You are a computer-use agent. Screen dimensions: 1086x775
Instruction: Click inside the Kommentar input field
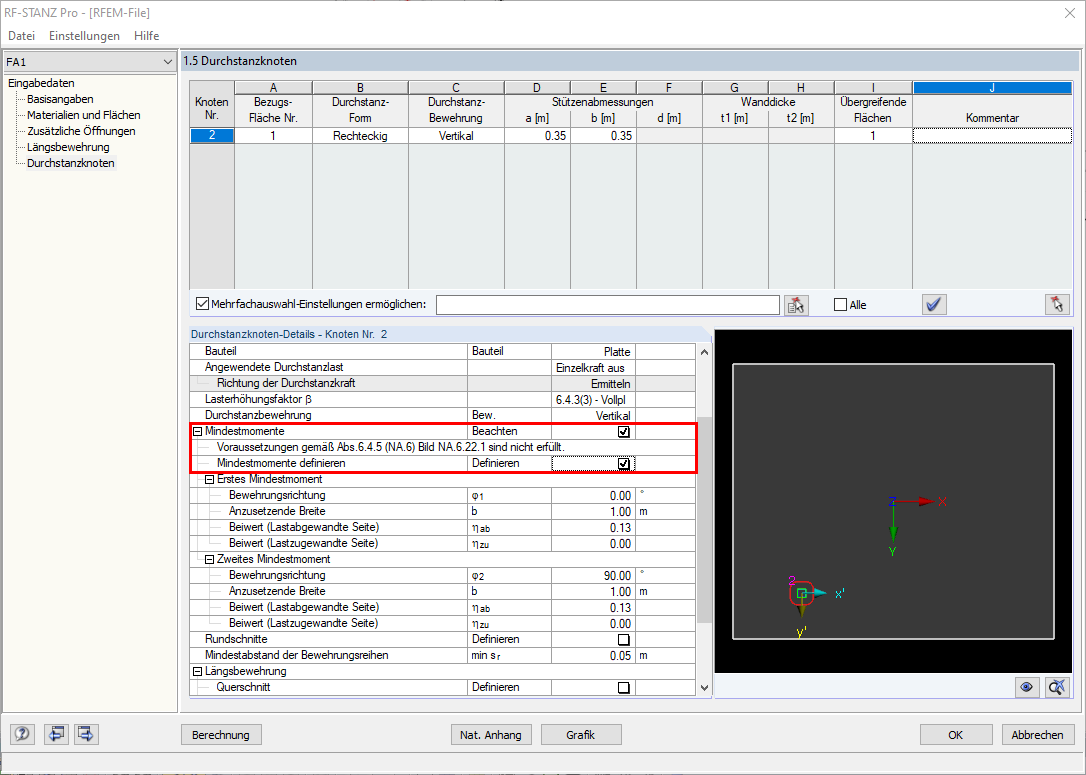pos(991,135)
